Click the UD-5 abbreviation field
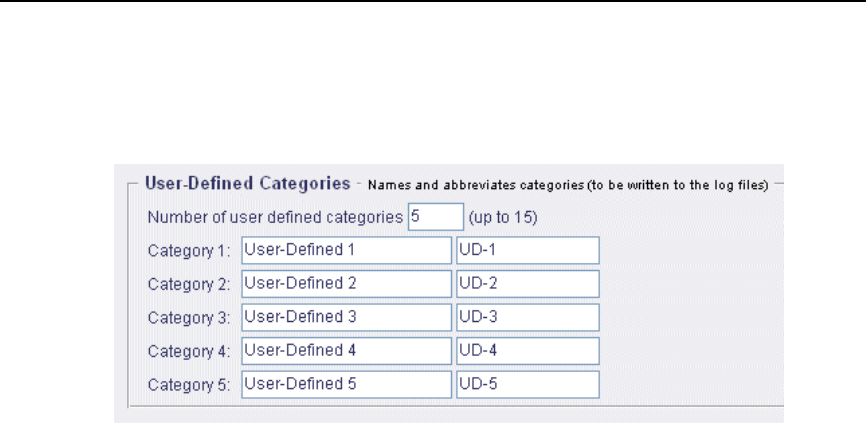Image resolution: width=866 pixels, height=423 pixels. [527, 385]
